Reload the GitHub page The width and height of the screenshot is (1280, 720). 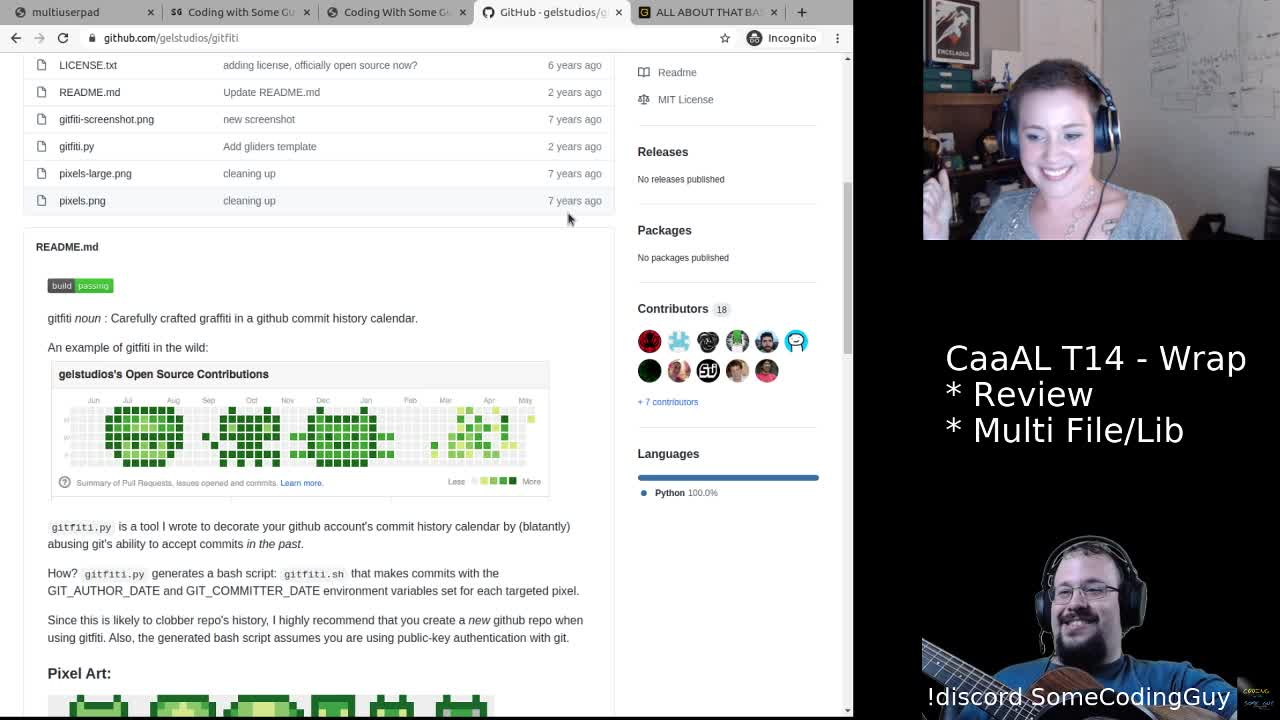pos(62,38)
